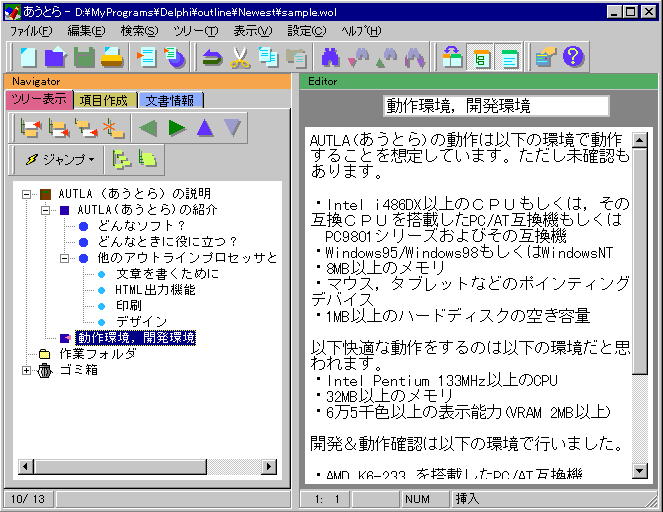The height and width of the screenshot is (512, 663).
Task: Click the Print icon
Action: point(112,57)
